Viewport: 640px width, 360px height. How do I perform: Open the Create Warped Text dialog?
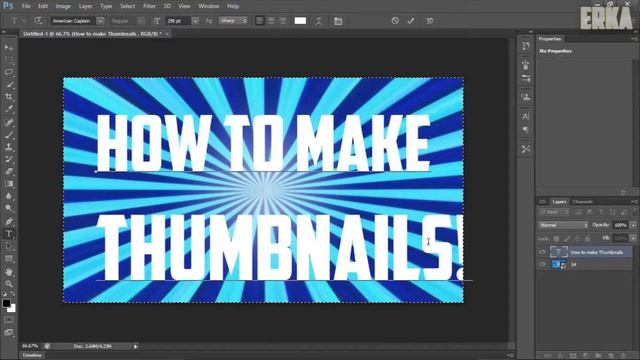[319, 21]
